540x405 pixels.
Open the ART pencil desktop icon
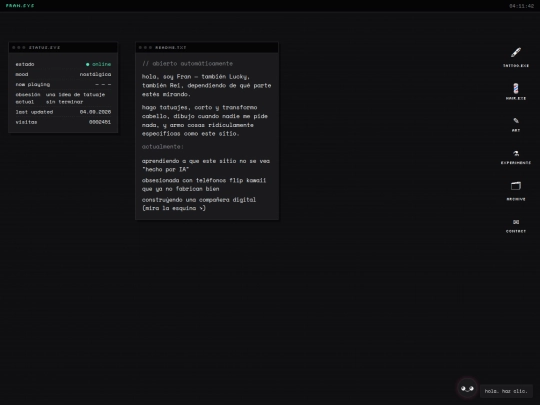pyautogui.click(x=516, y=121)
